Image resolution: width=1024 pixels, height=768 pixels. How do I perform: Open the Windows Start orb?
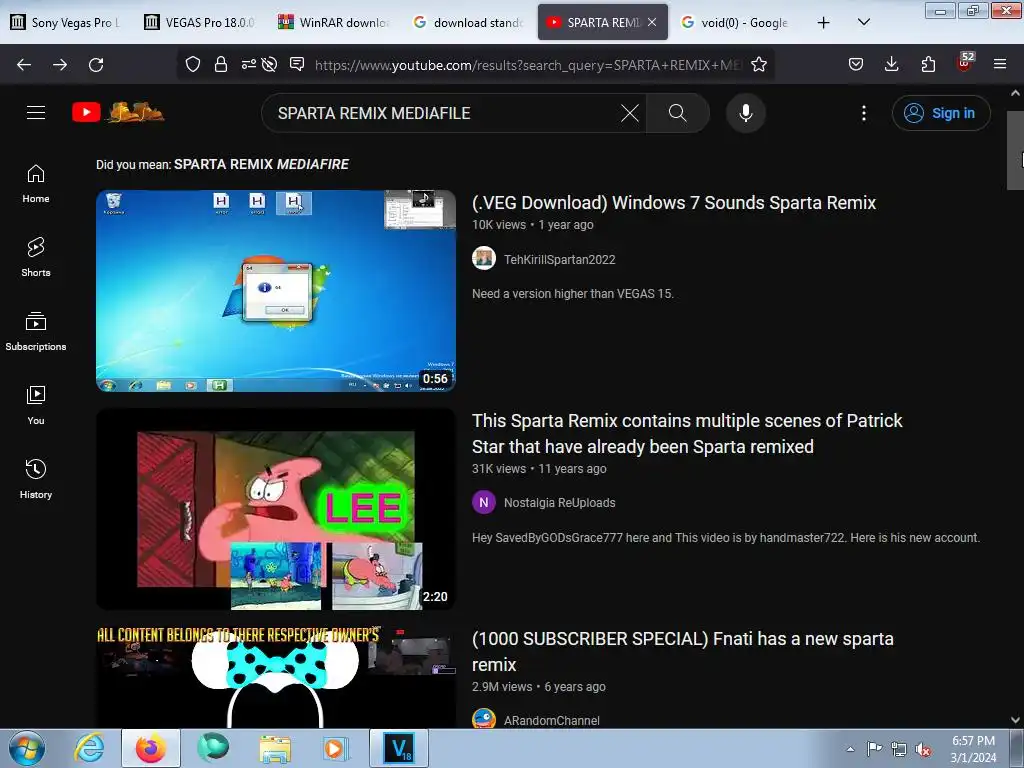[27, 748]
